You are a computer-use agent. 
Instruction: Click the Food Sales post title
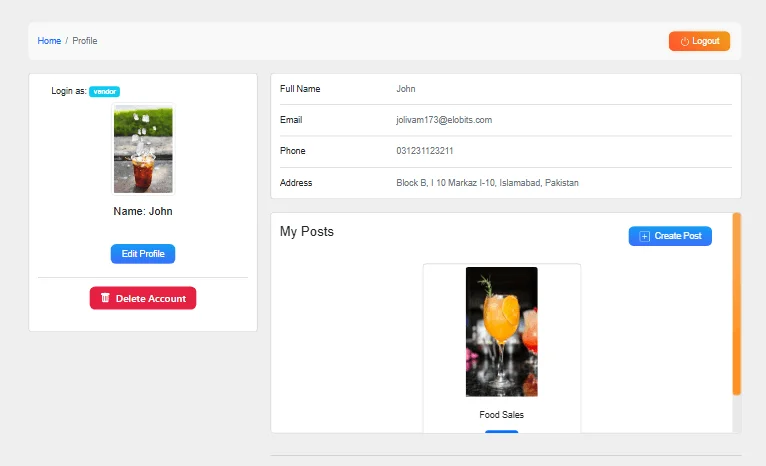pyautogui.click(x=501, y=415)
